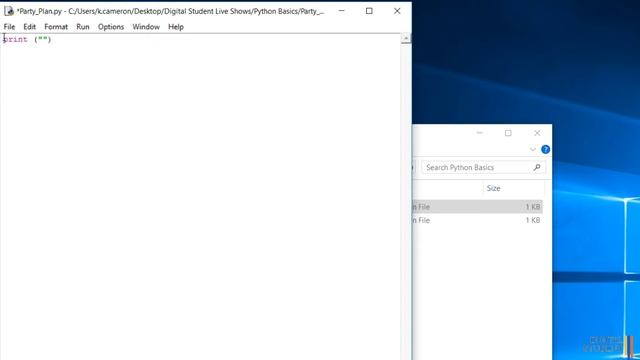The width and height of the screenshot is (640, 360).
Task: Close the File Explorer window
Action: coord(537,133)
